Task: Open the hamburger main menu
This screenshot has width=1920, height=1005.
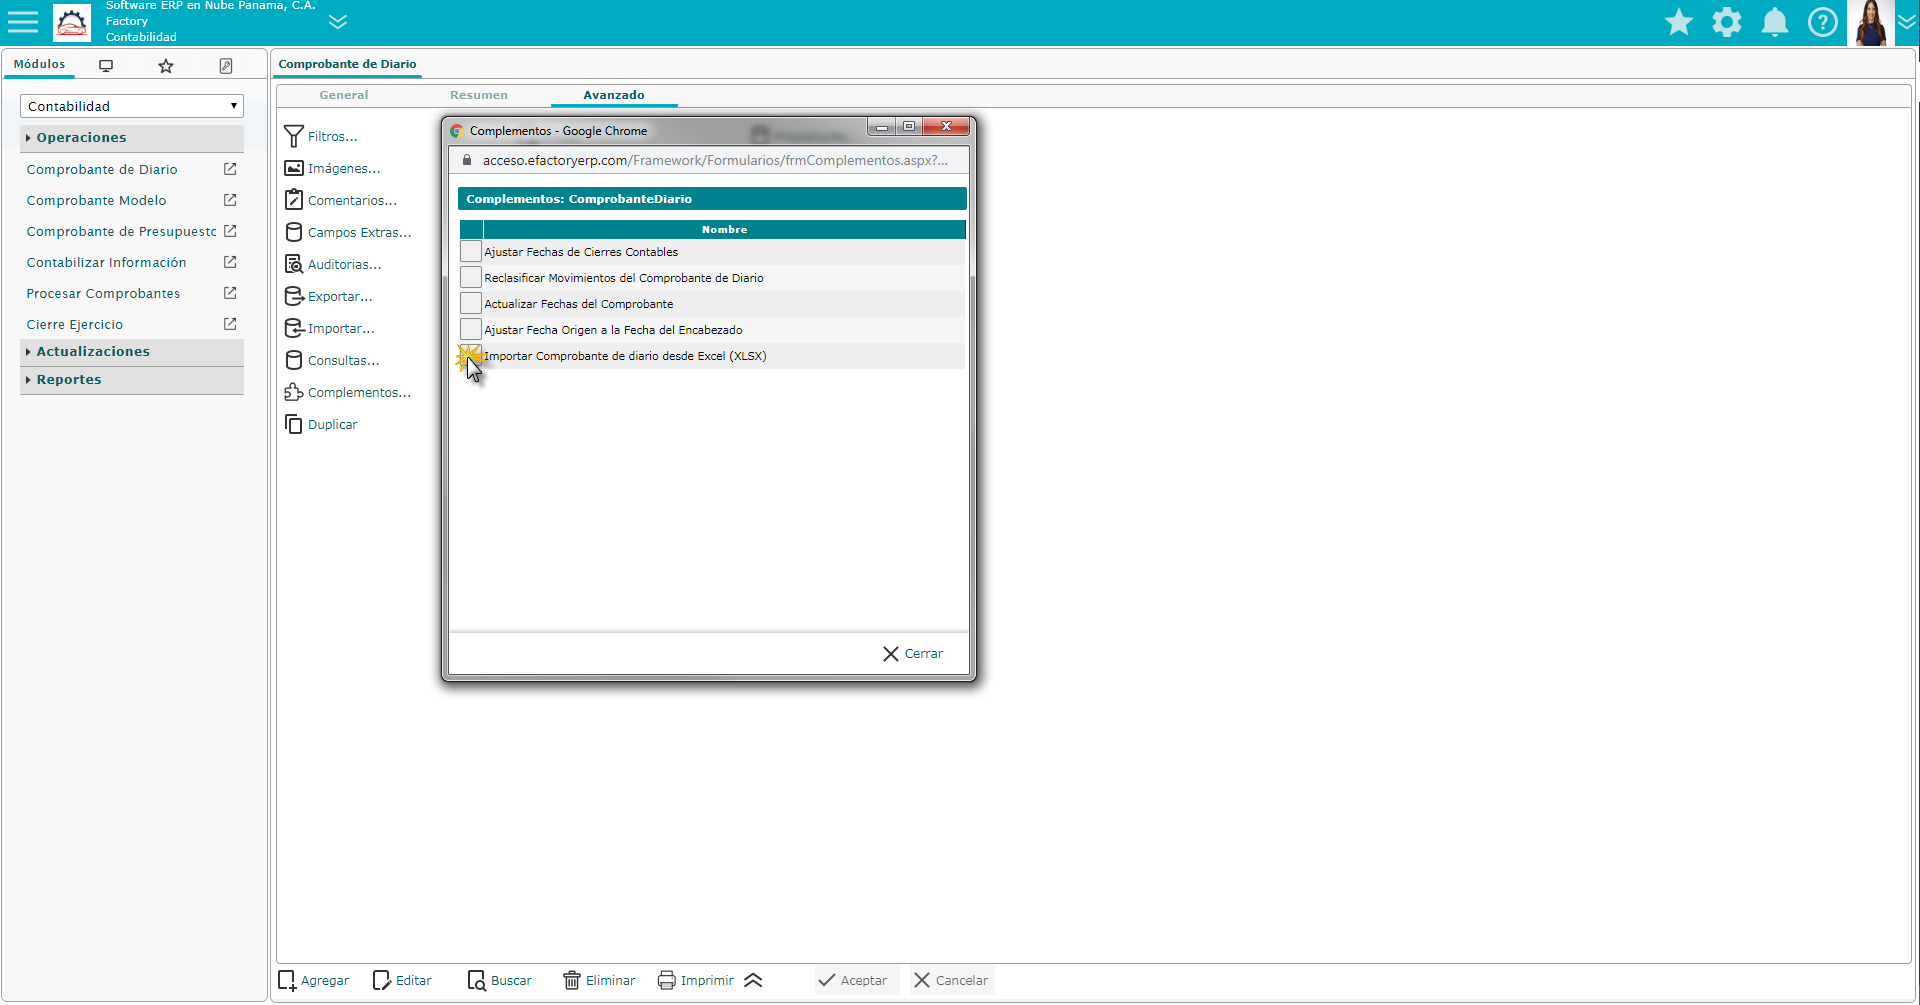Action: coord(22,22)
